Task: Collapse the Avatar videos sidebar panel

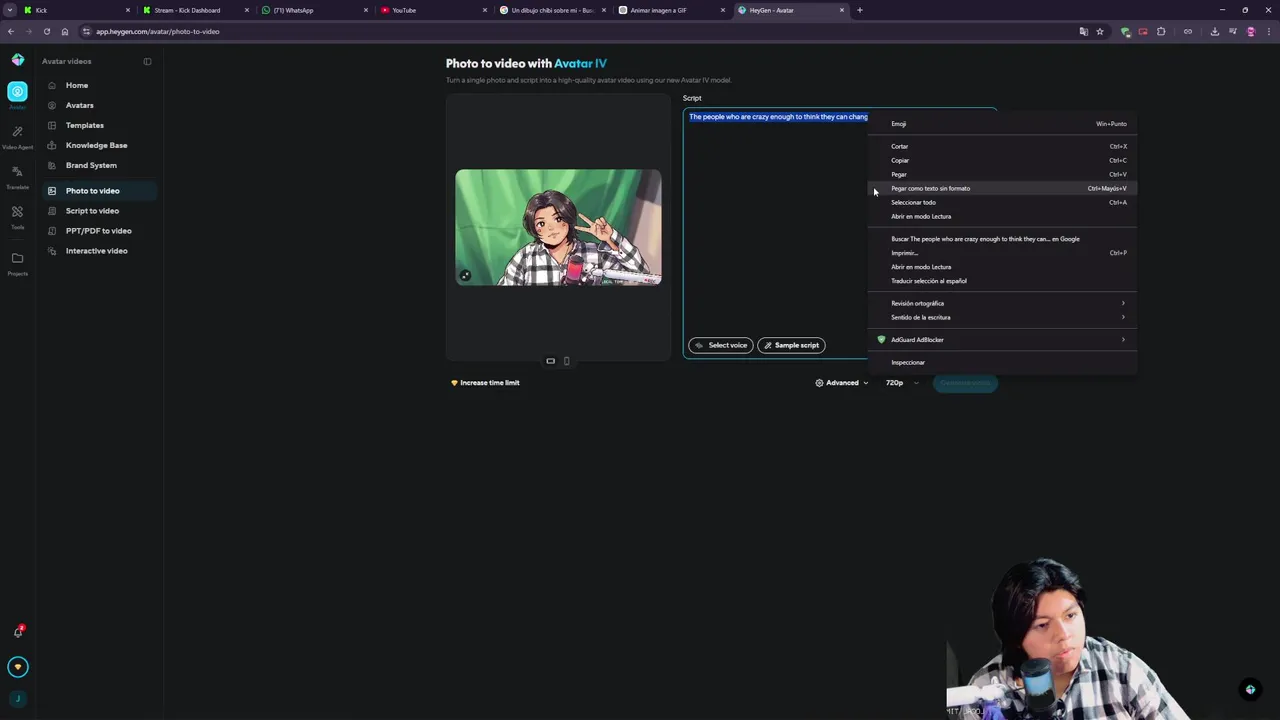Action: (x=147, y=61)
